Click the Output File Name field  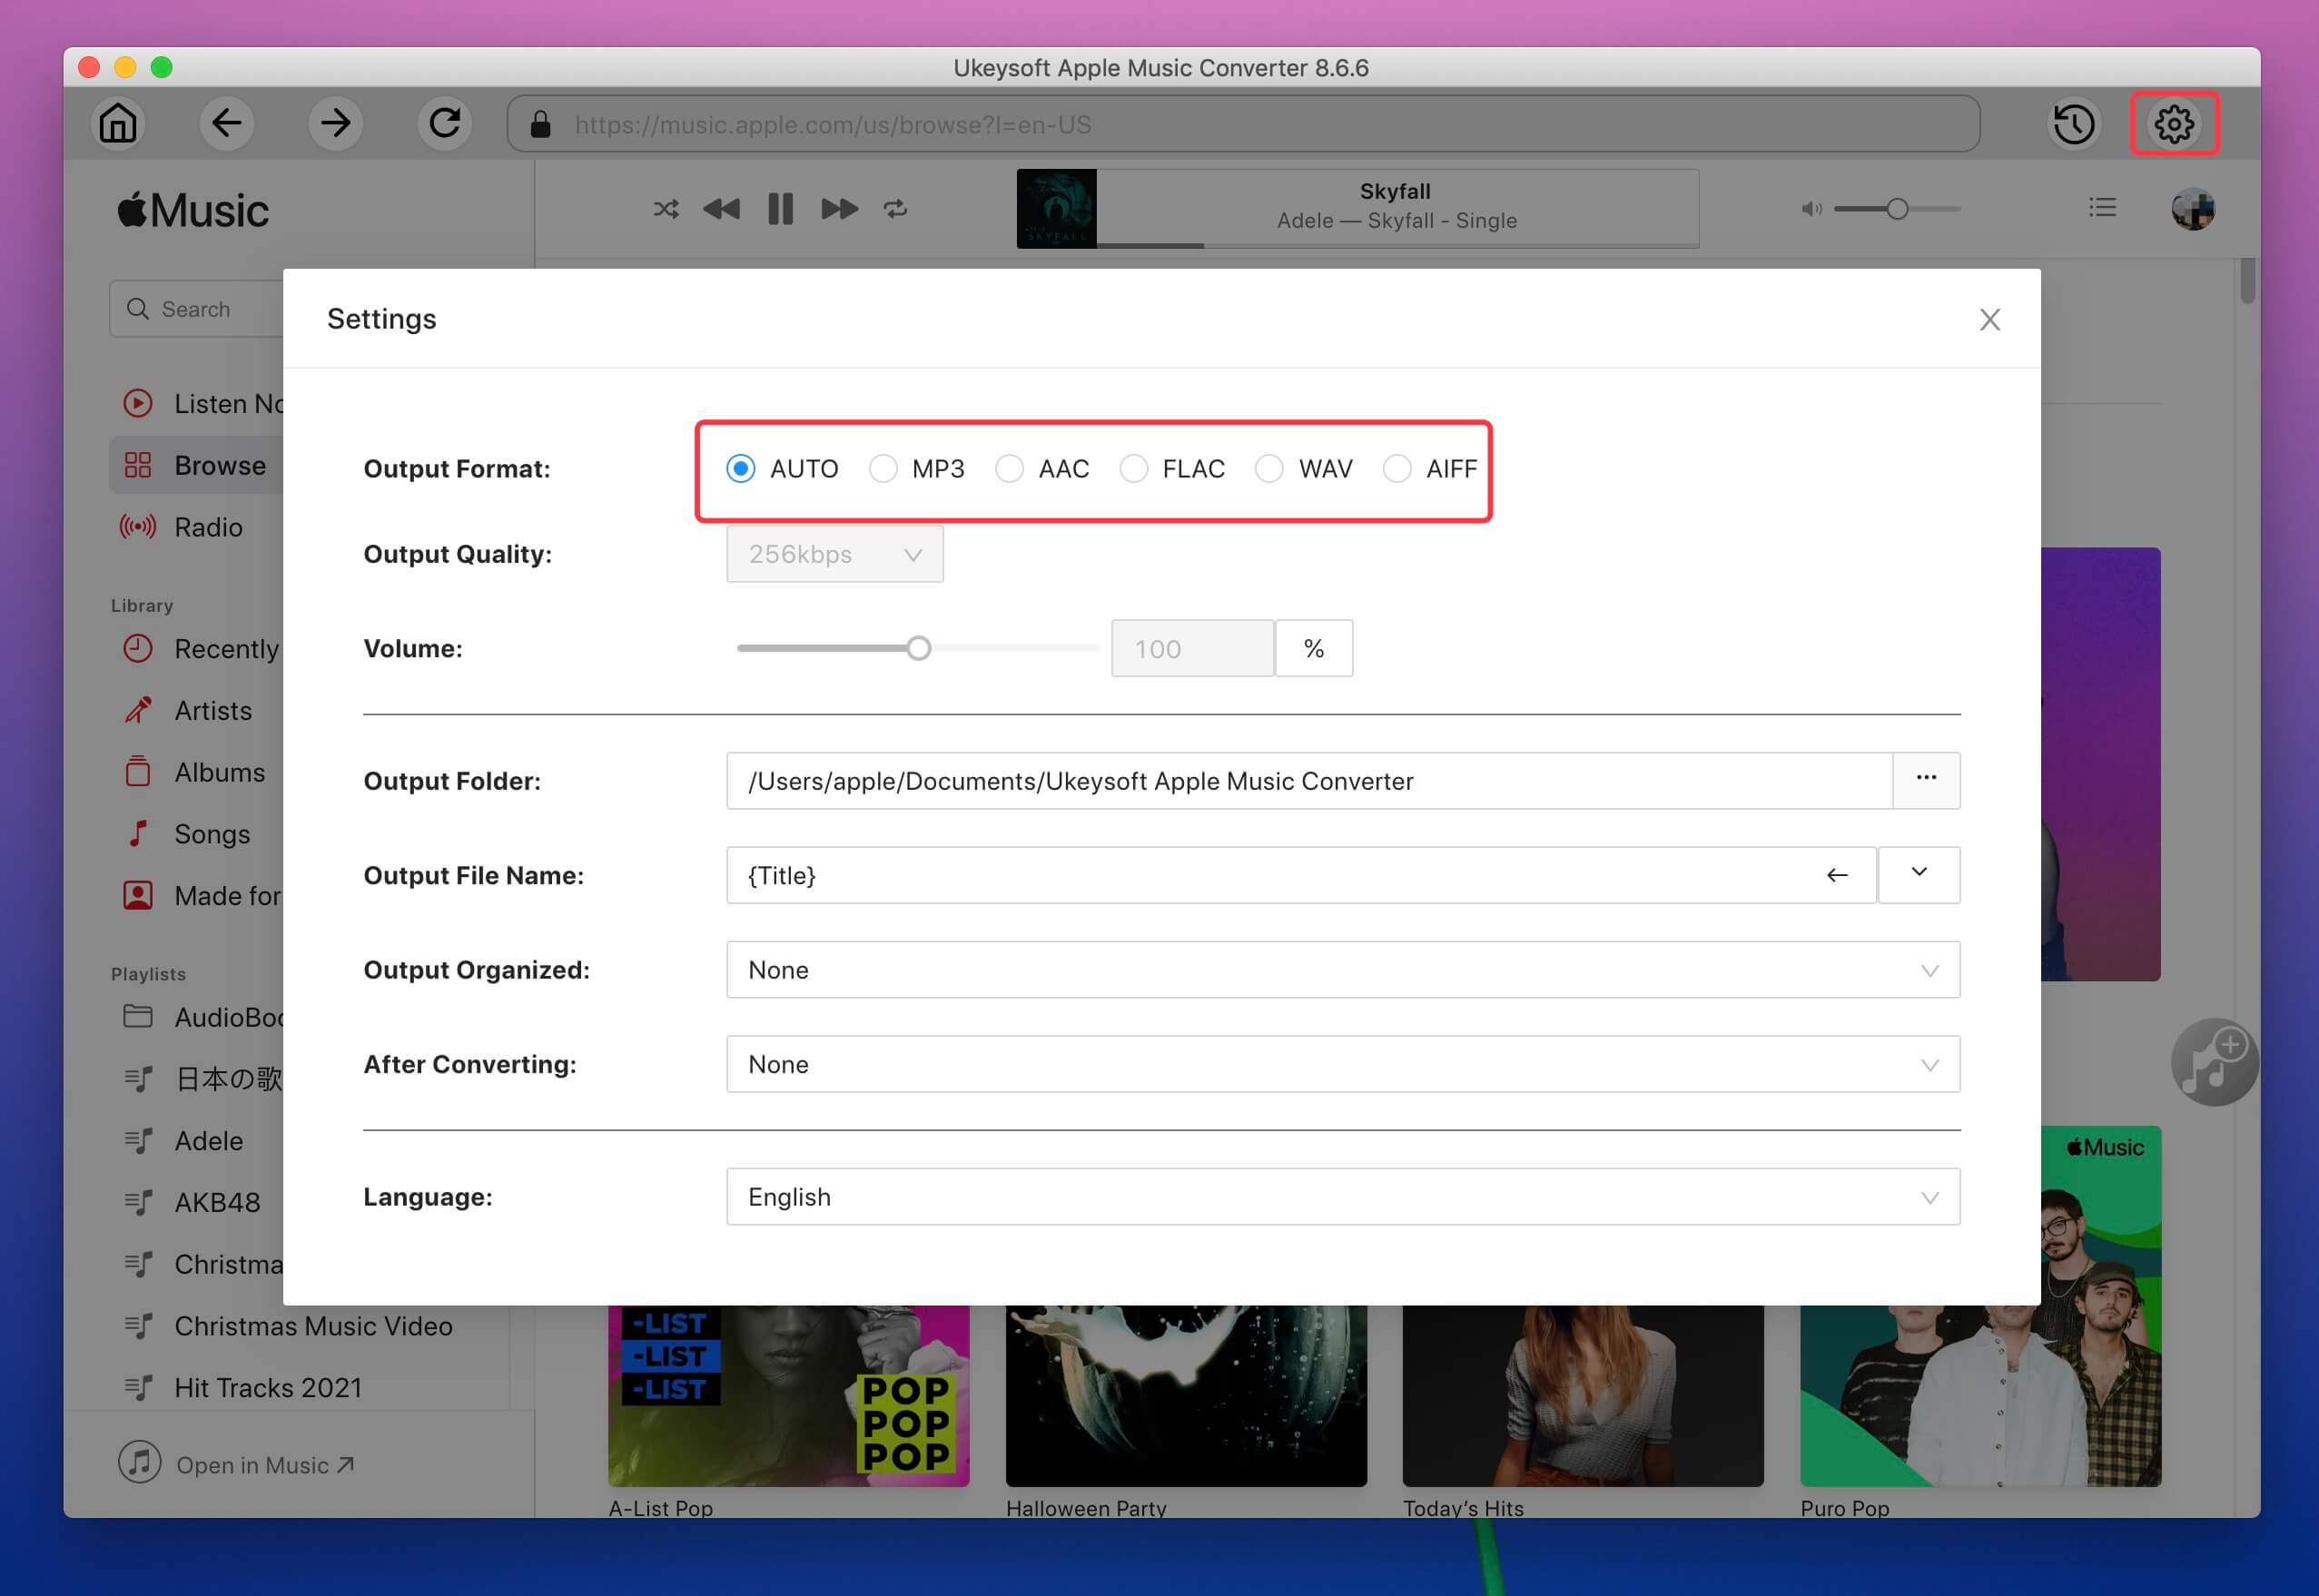coord(1297,872)
